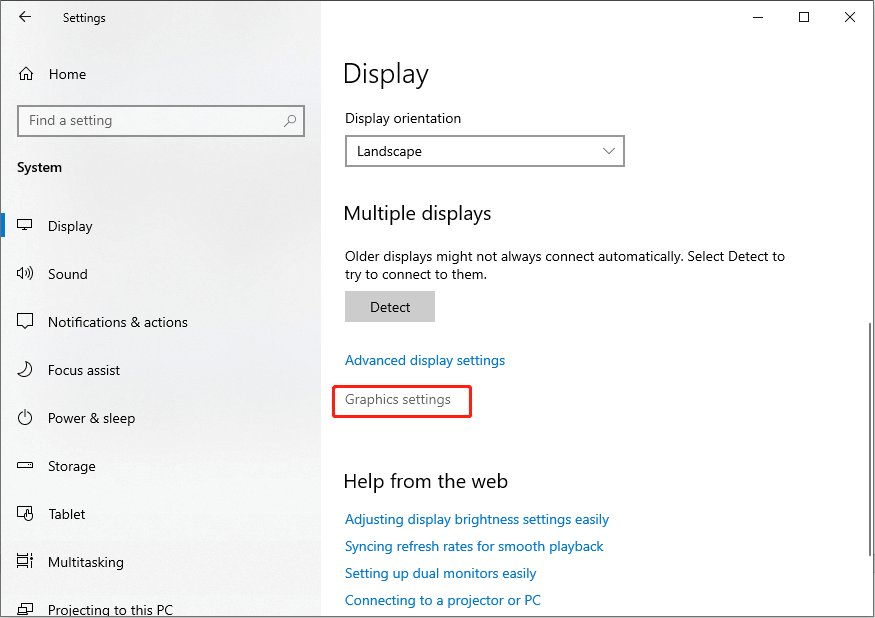The image size is (875, 618).
Task: Click the Find a setting search box
Action: 161,121
